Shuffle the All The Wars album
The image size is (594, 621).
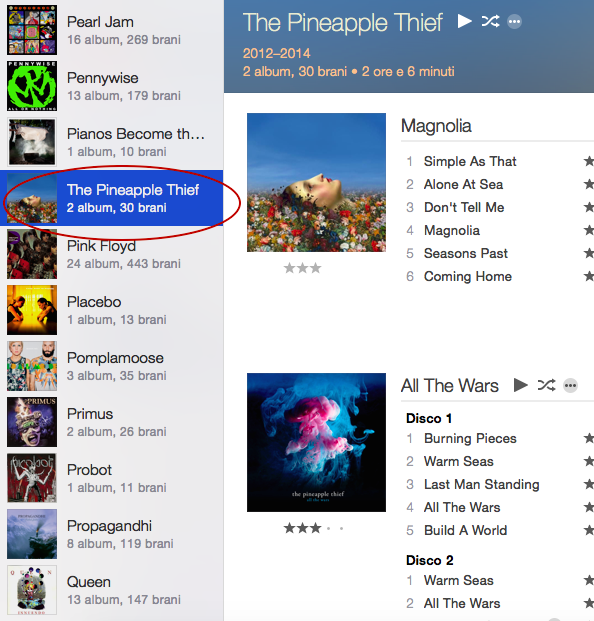(546, 385)
